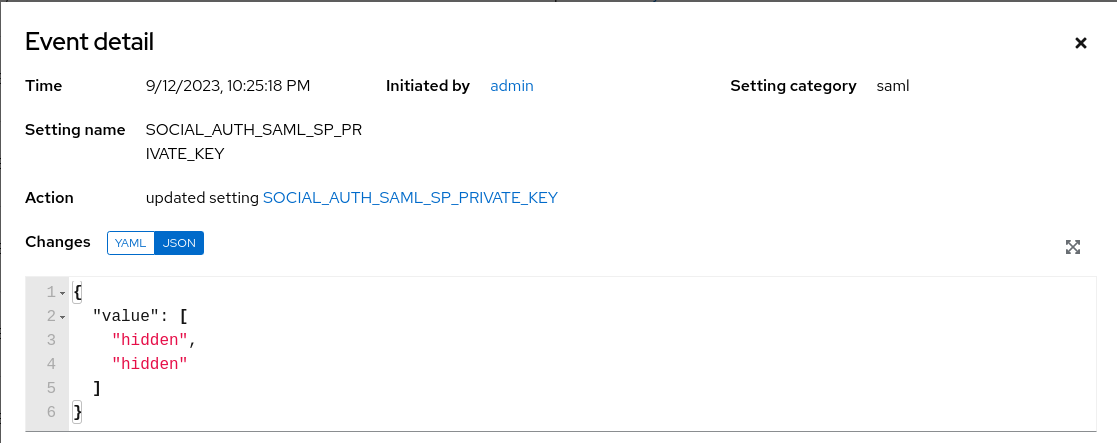This screenshot has height=443, width=1117.
Task: Close the Event detail dialog
Action: pos(1080,43)
